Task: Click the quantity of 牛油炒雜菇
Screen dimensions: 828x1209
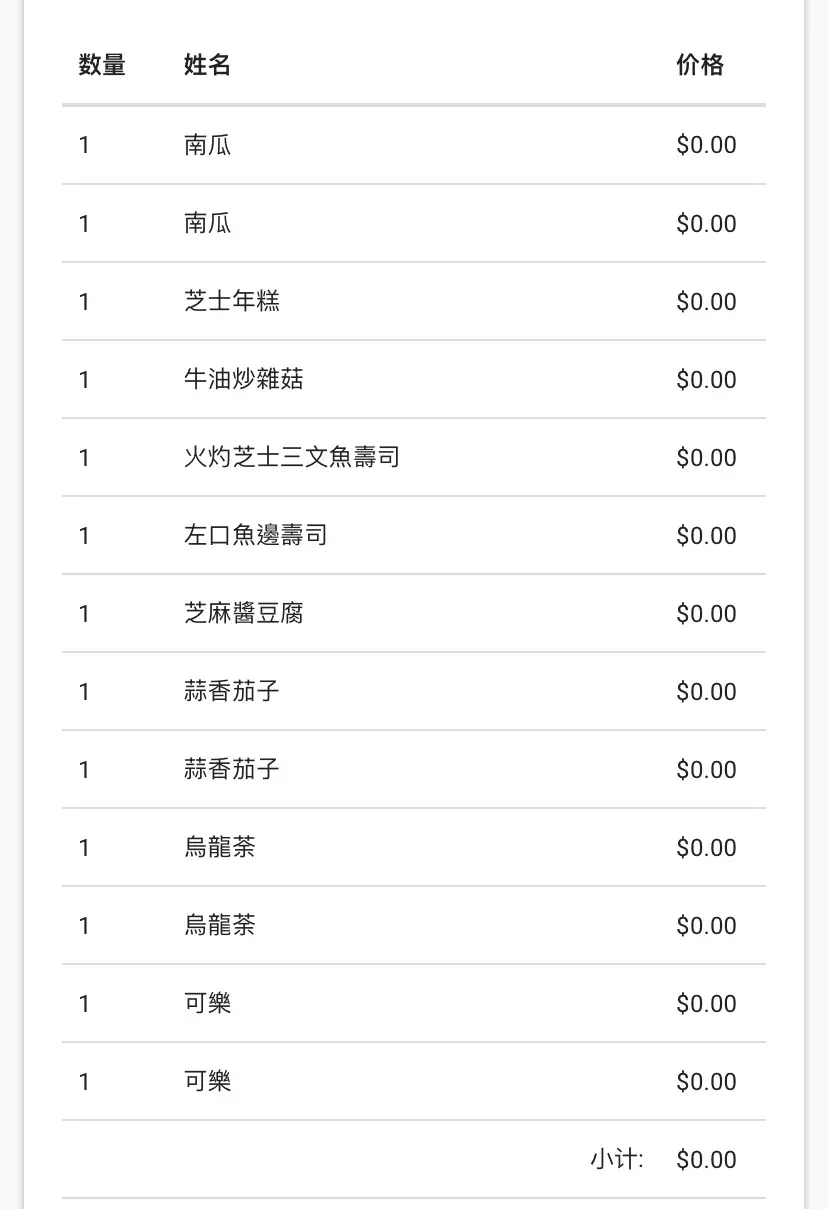Action: pyautogui.click(x=85, y=379)
